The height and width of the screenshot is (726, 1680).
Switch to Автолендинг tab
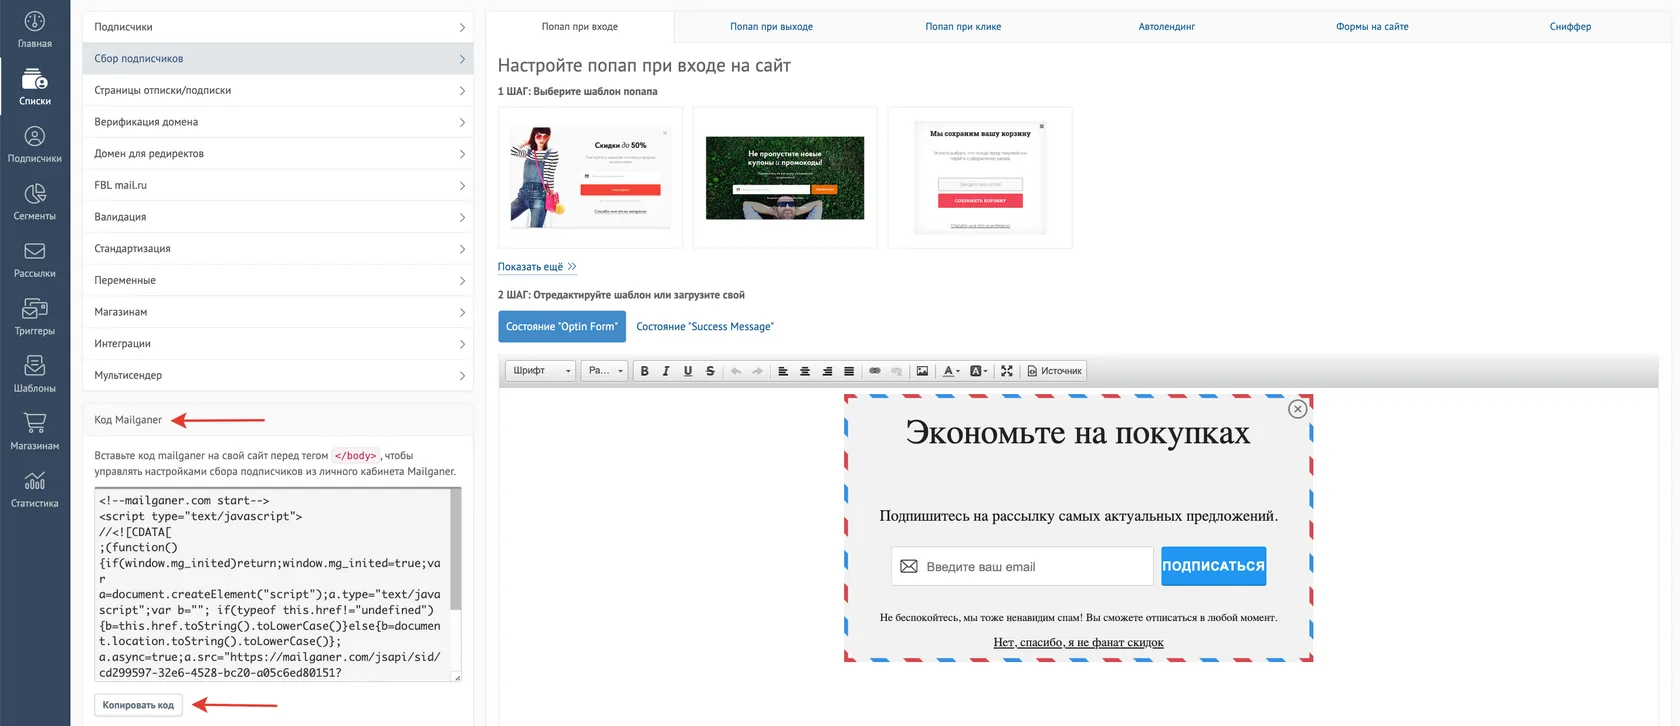(x=1166, y=27)
